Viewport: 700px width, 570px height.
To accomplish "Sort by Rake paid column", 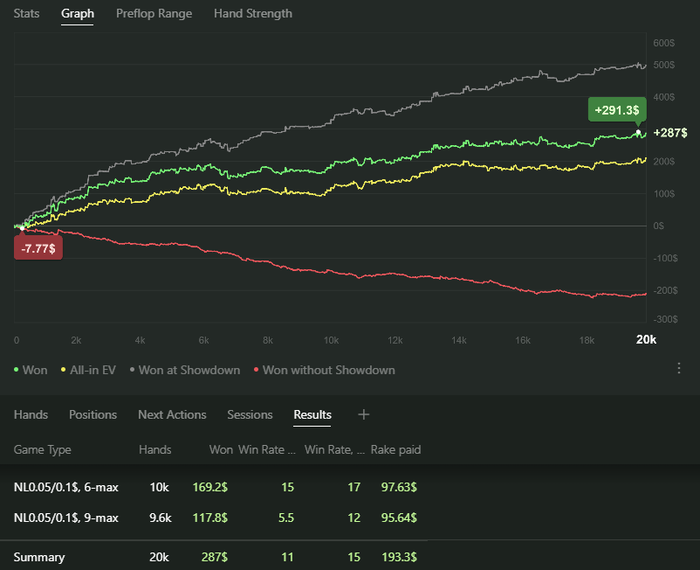I will coord(396,449).
